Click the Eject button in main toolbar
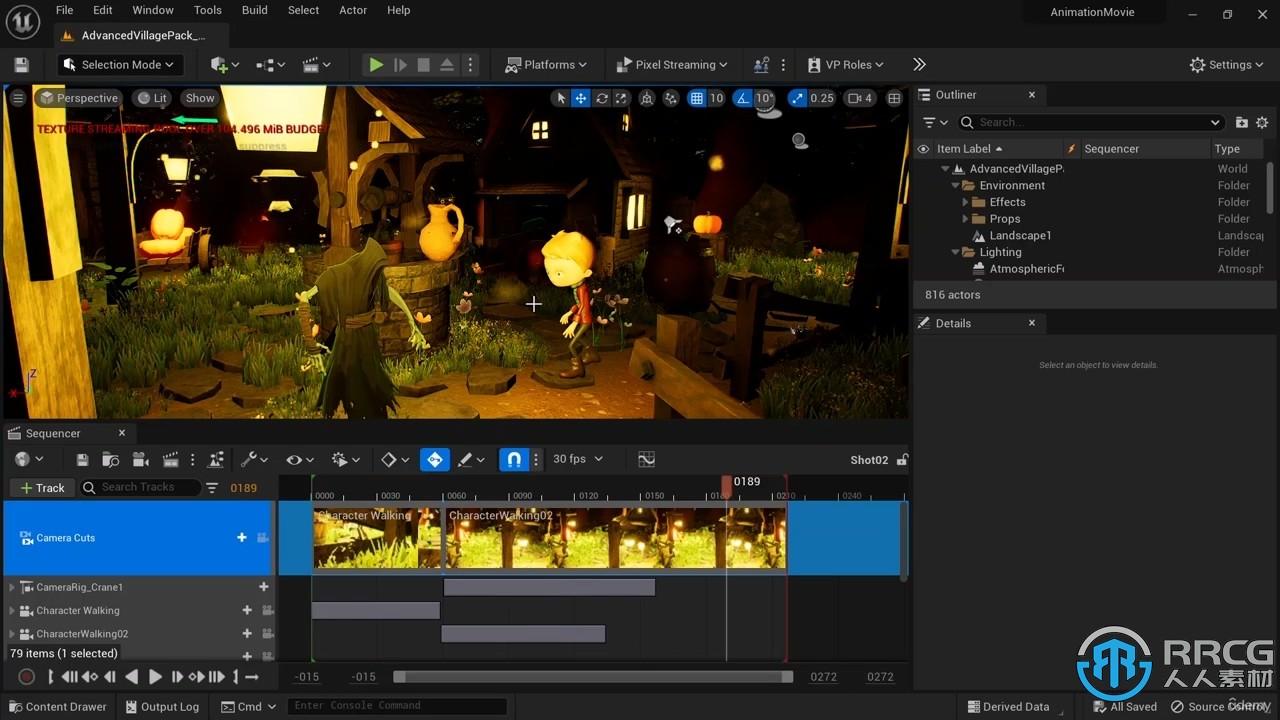This screenshot has width=1280, height=720. (447, 65)
